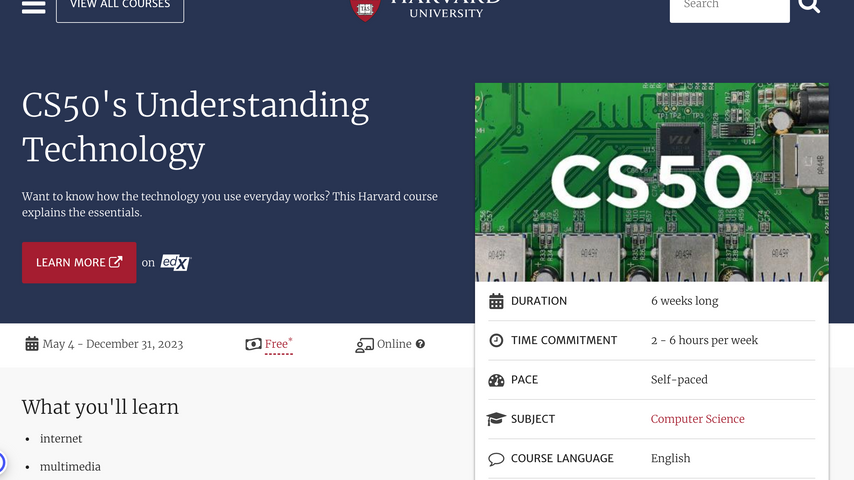Click the course description paragraph
The image size is (854, 480).
click(230, 204)
